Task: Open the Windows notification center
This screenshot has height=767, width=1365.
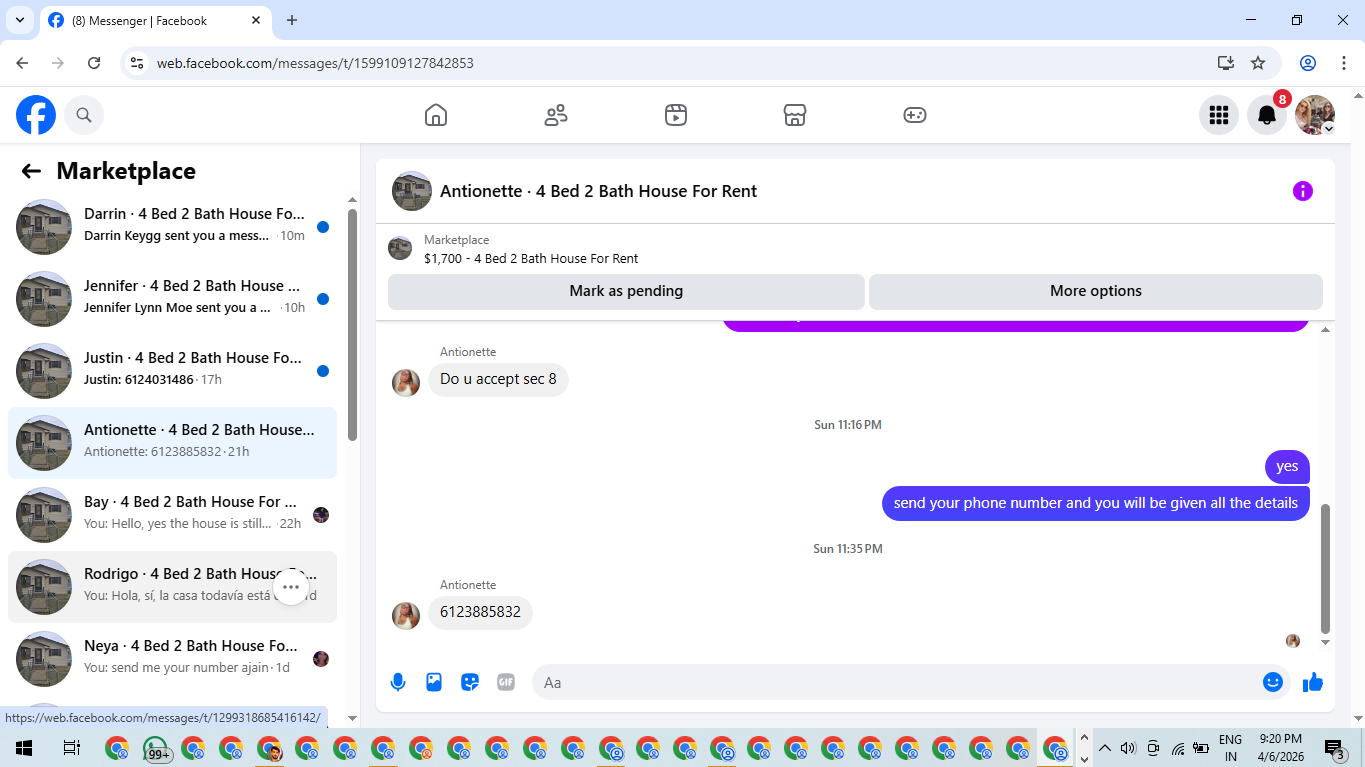Action: [1336, 748]
